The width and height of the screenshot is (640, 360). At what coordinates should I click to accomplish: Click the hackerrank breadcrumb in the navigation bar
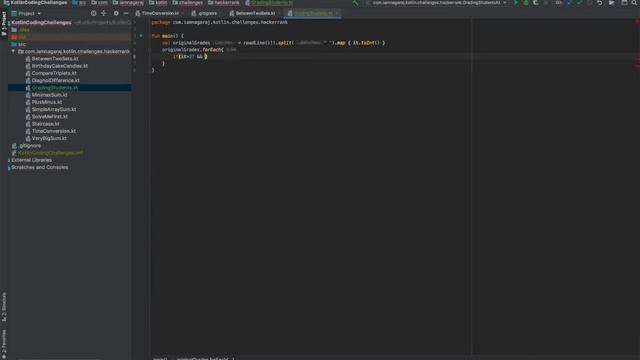click(224, 3)
